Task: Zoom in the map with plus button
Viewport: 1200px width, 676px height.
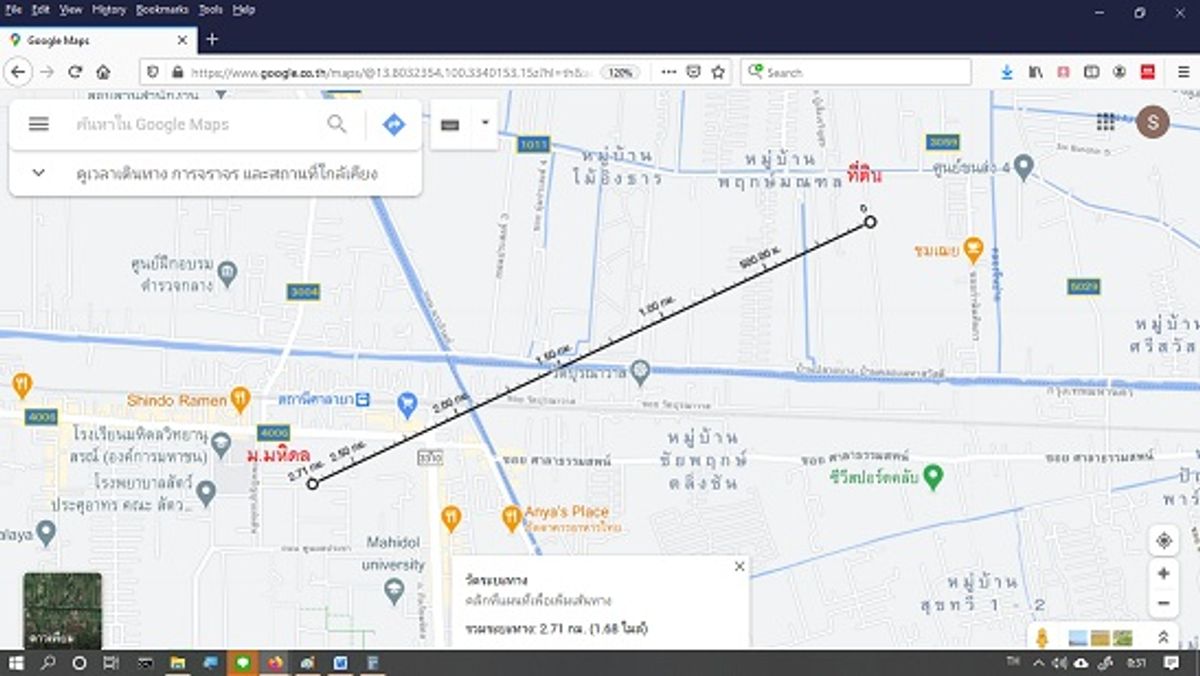Action: 1163,574
